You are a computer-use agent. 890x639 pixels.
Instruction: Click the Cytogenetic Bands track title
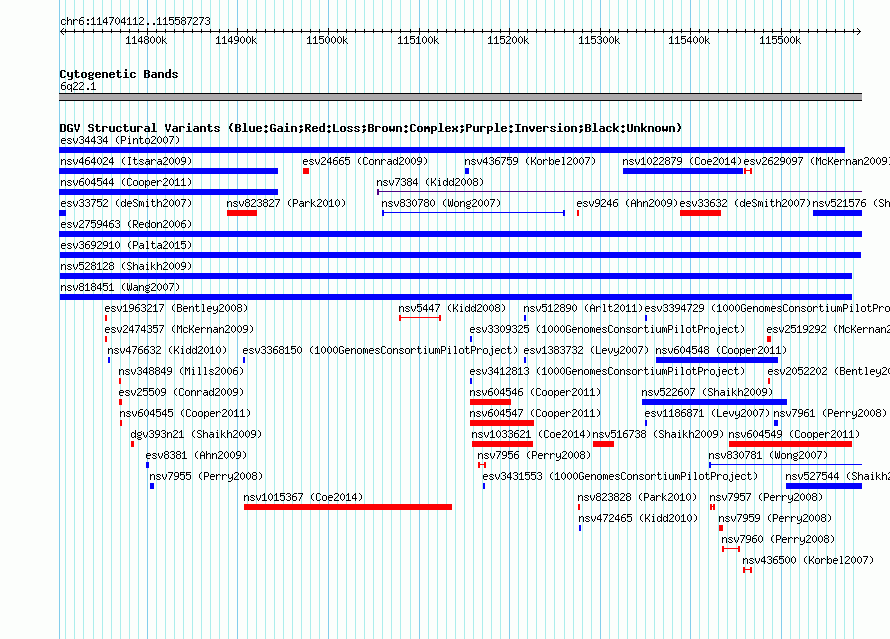tap(119, 74)
